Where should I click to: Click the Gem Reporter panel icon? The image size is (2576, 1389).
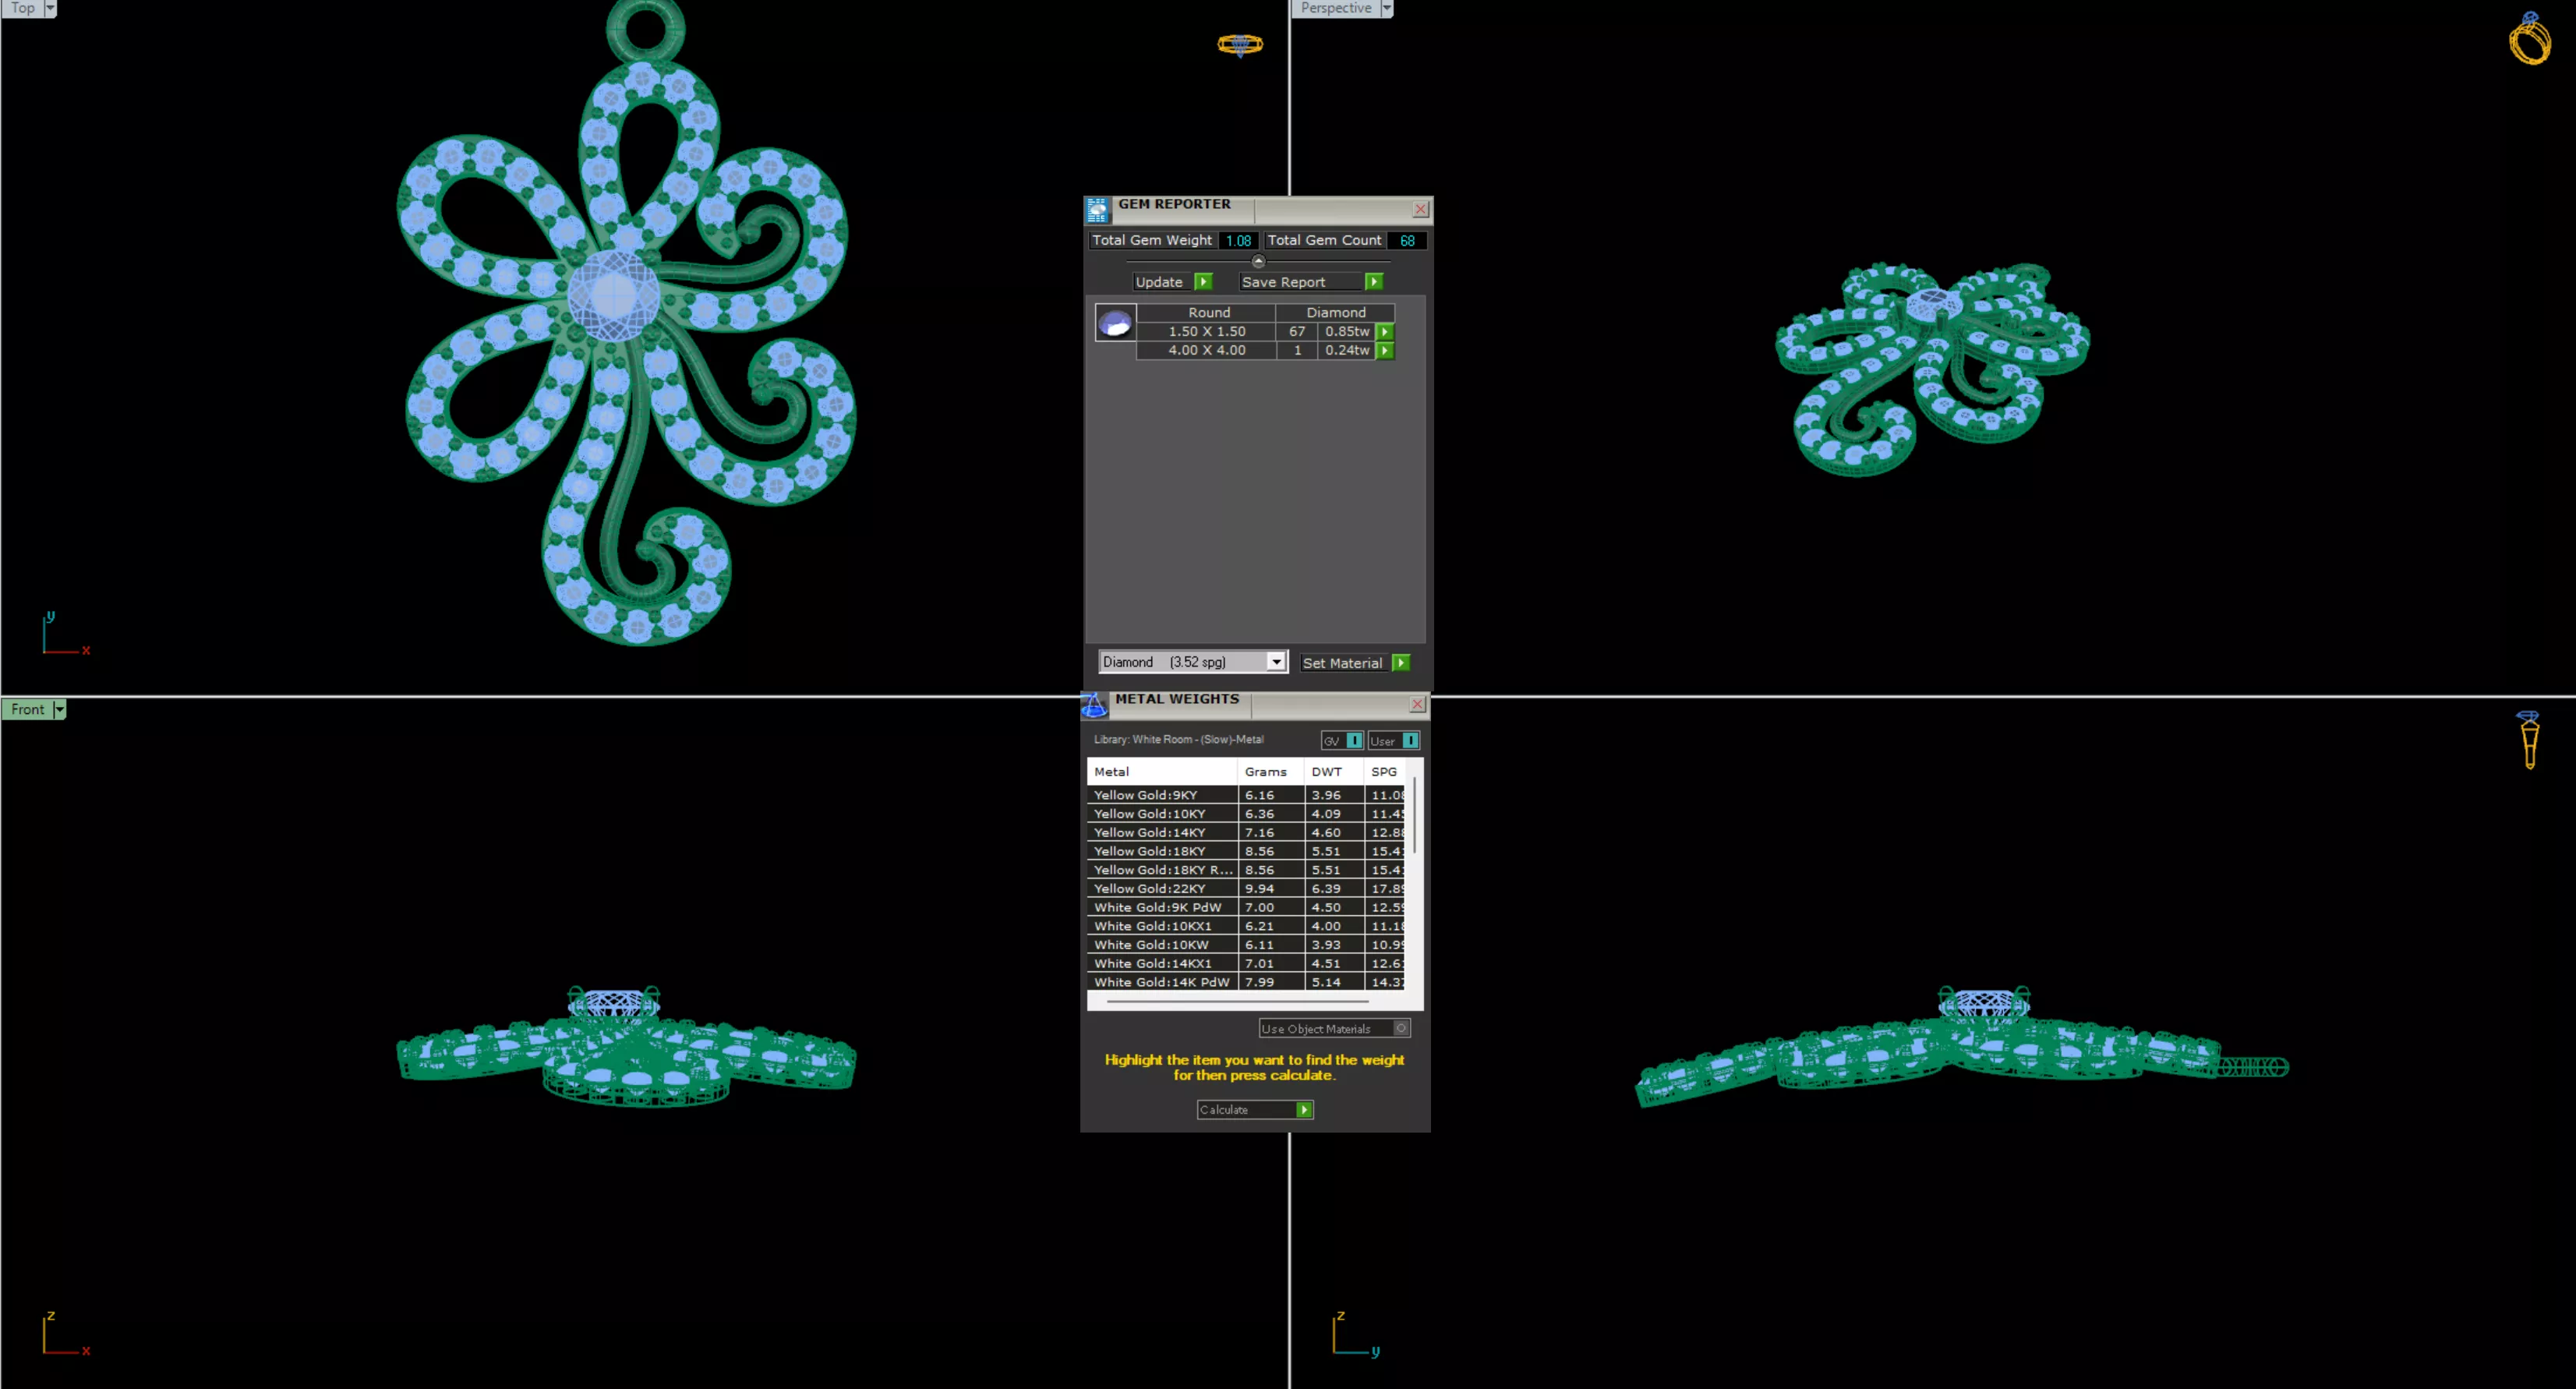click(x=1097, y=209)
